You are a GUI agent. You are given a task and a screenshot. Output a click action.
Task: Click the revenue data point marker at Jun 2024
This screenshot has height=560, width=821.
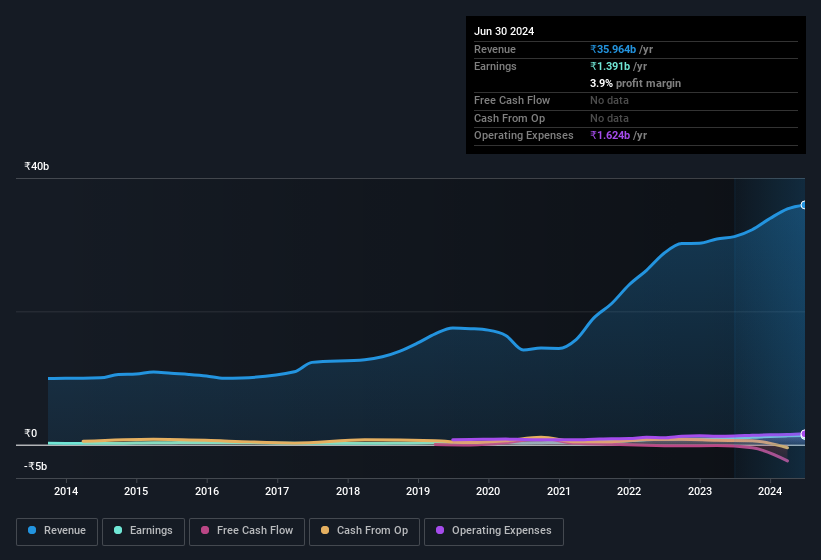coord(804,205)
